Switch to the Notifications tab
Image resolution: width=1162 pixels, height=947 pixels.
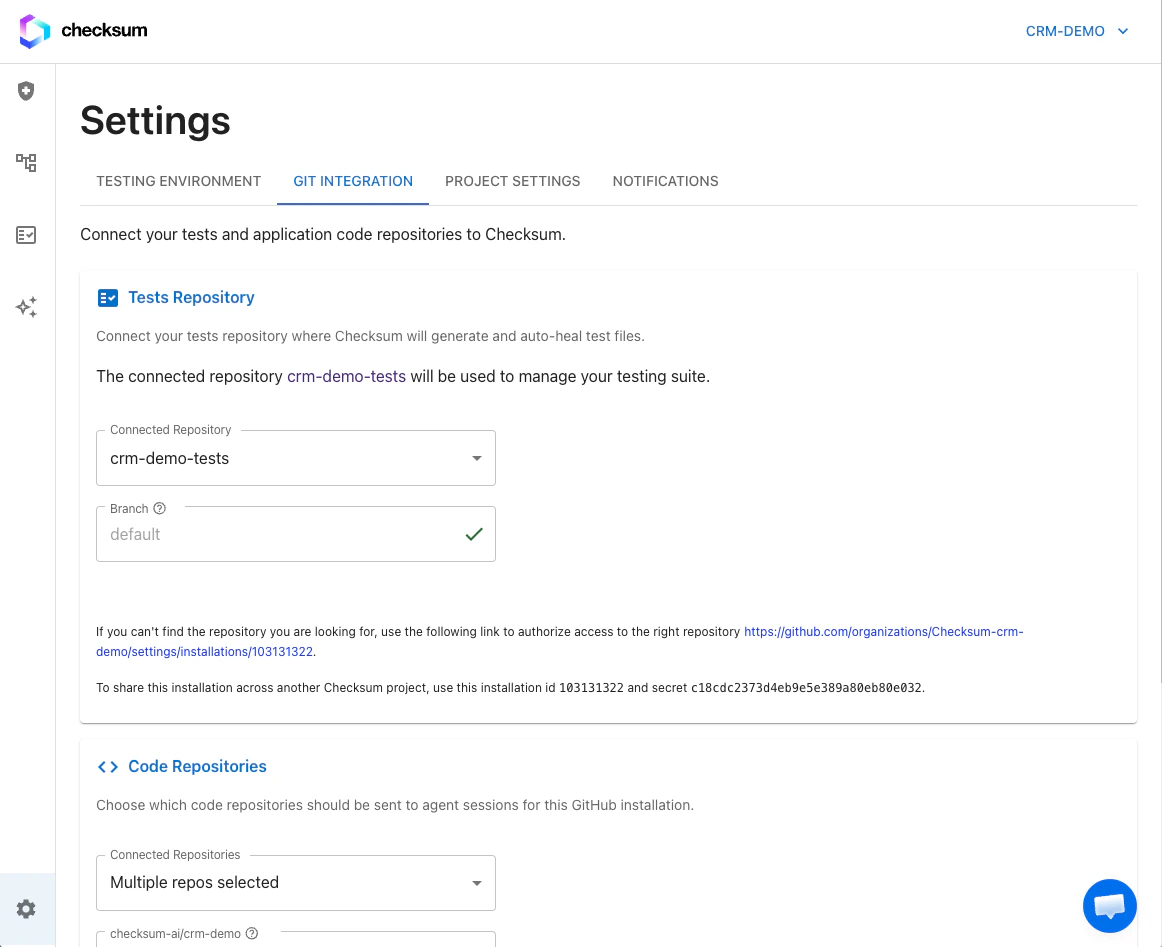point(665,181)
